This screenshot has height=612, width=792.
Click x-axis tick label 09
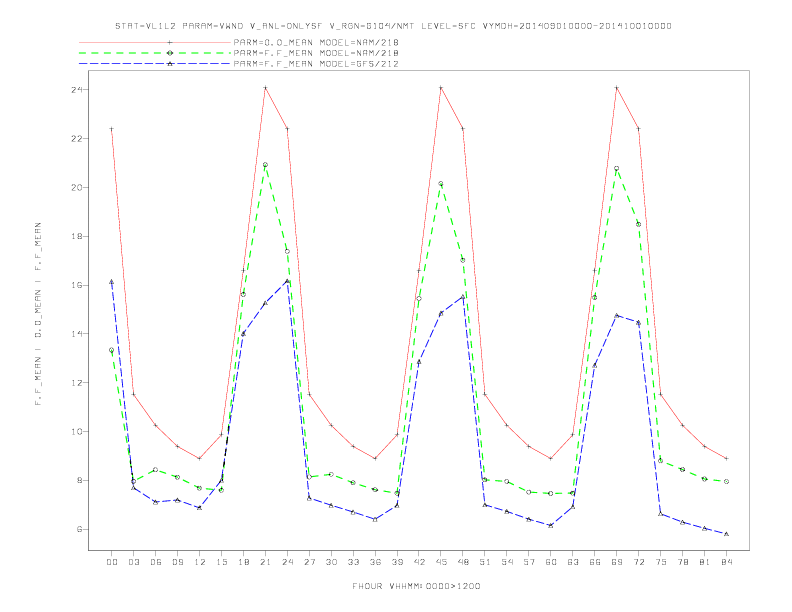tap(178, 562)
